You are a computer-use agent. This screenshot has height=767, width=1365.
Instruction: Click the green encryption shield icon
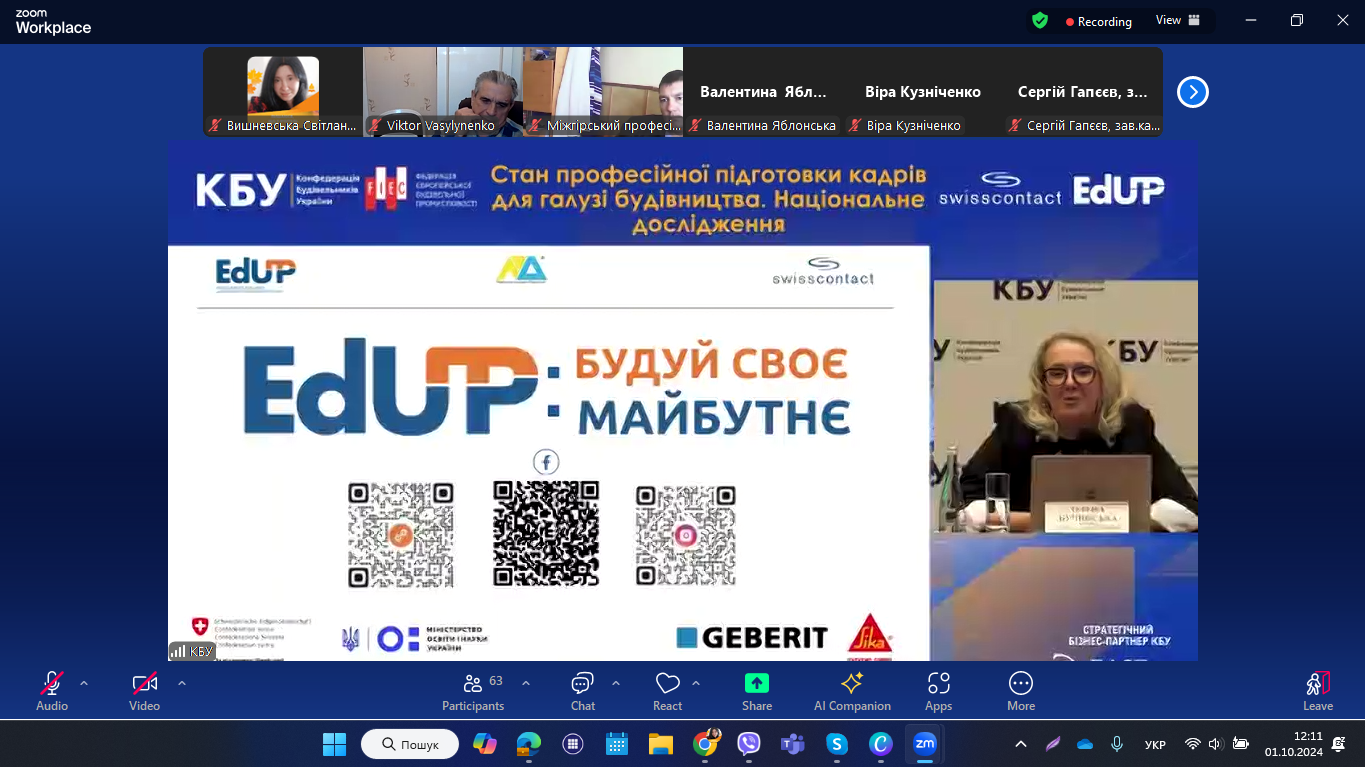pos(1040,20)
